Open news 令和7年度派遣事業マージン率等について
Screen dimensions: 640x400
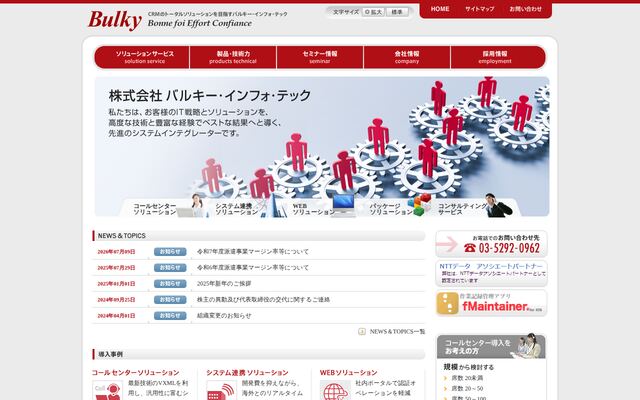253,252
